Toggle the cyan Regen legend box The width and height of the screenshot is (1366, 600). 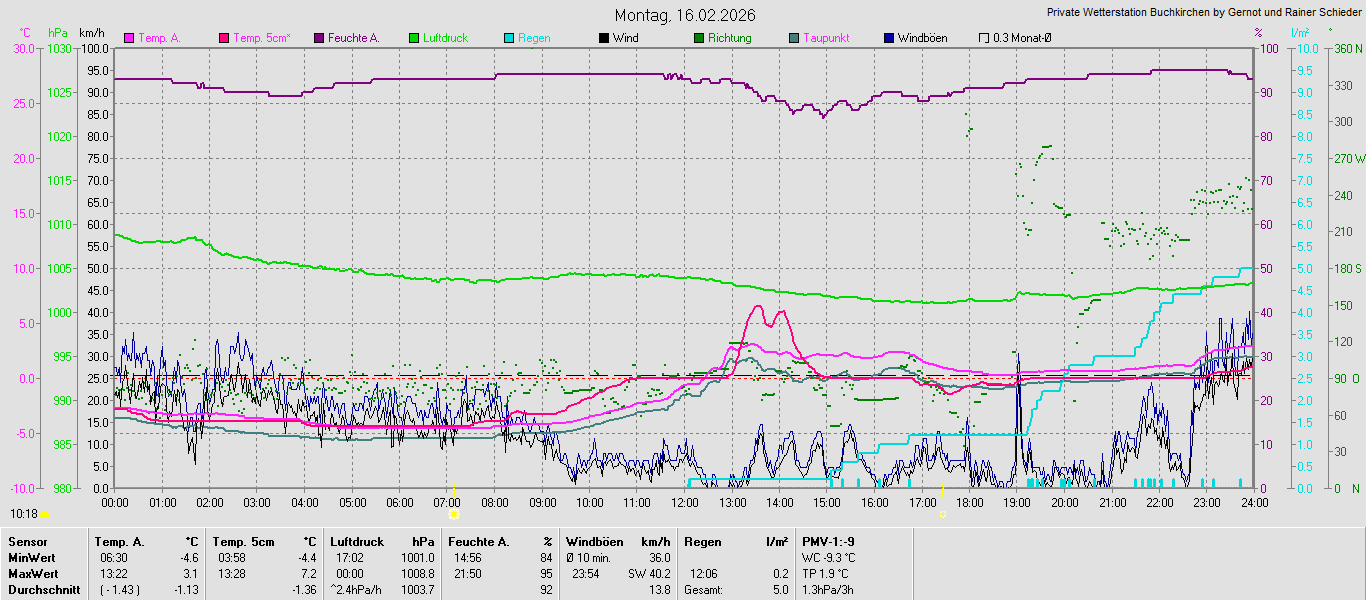coord(508,38)
